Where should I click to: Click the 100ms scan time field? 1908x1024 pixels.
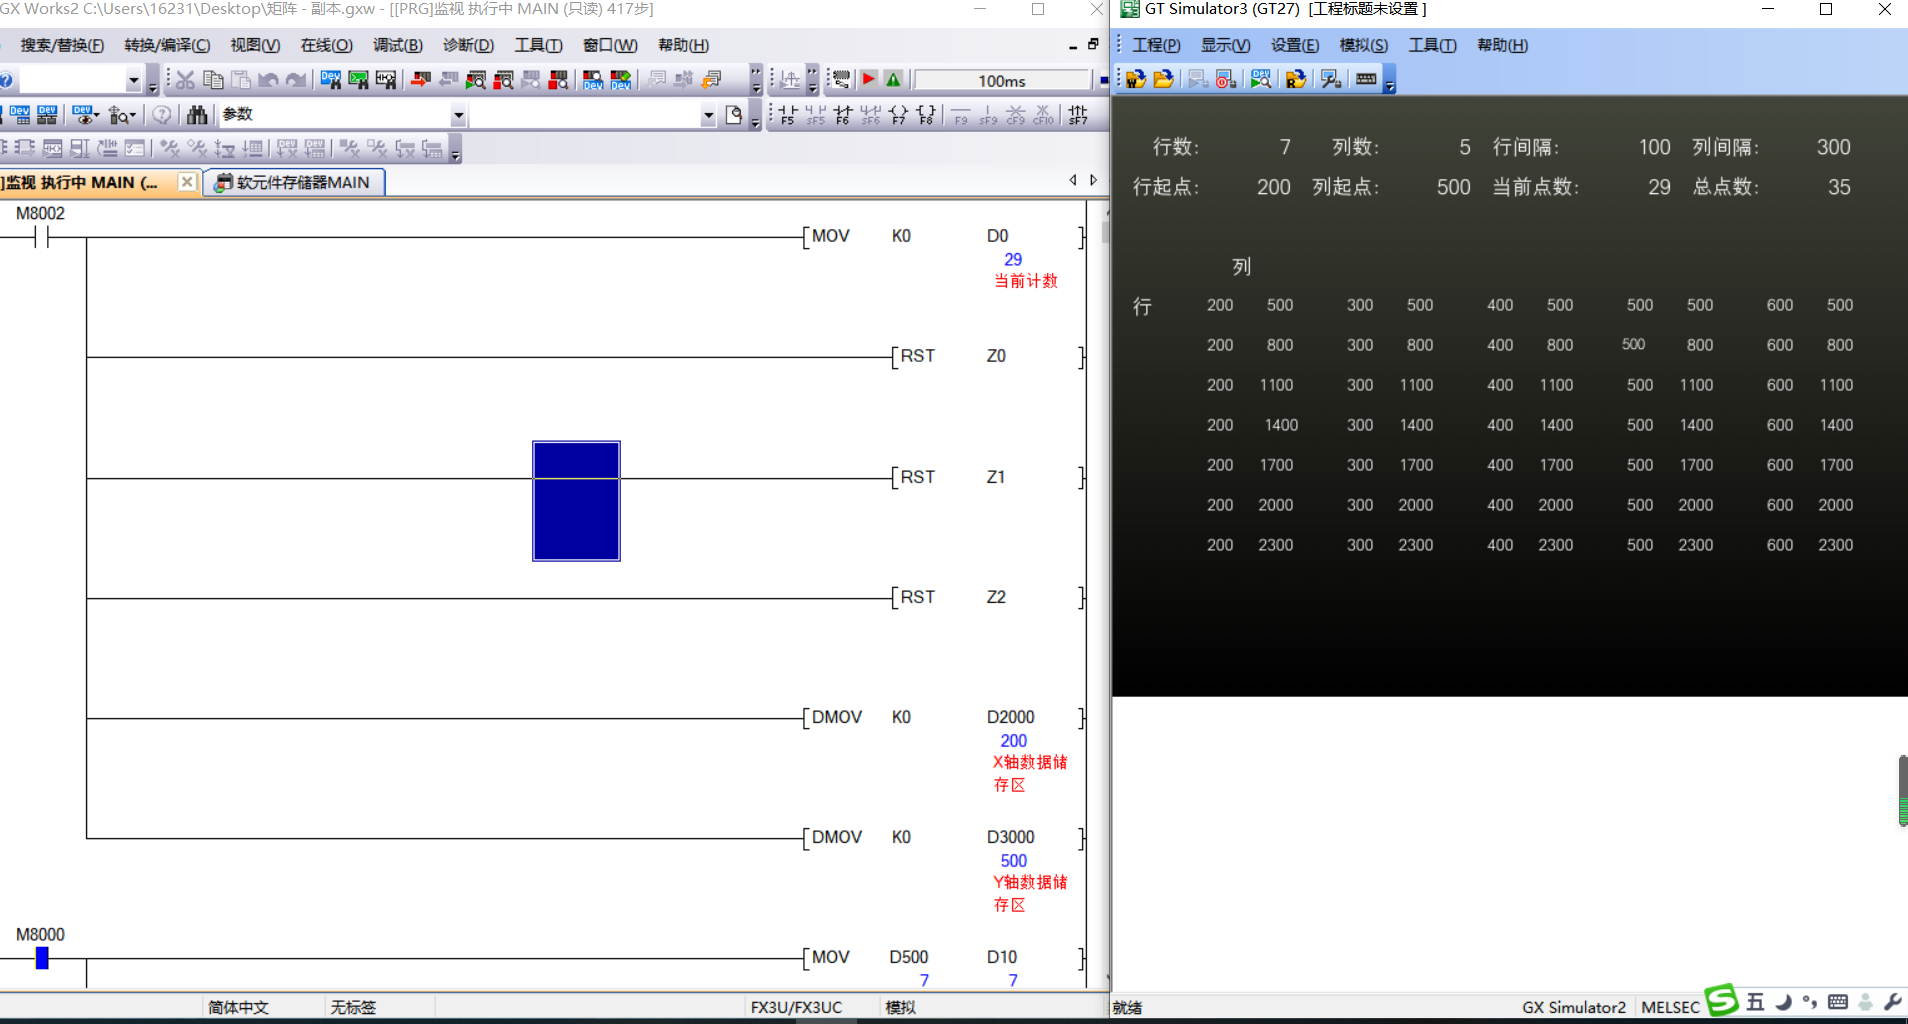(x=1001, y=81)
